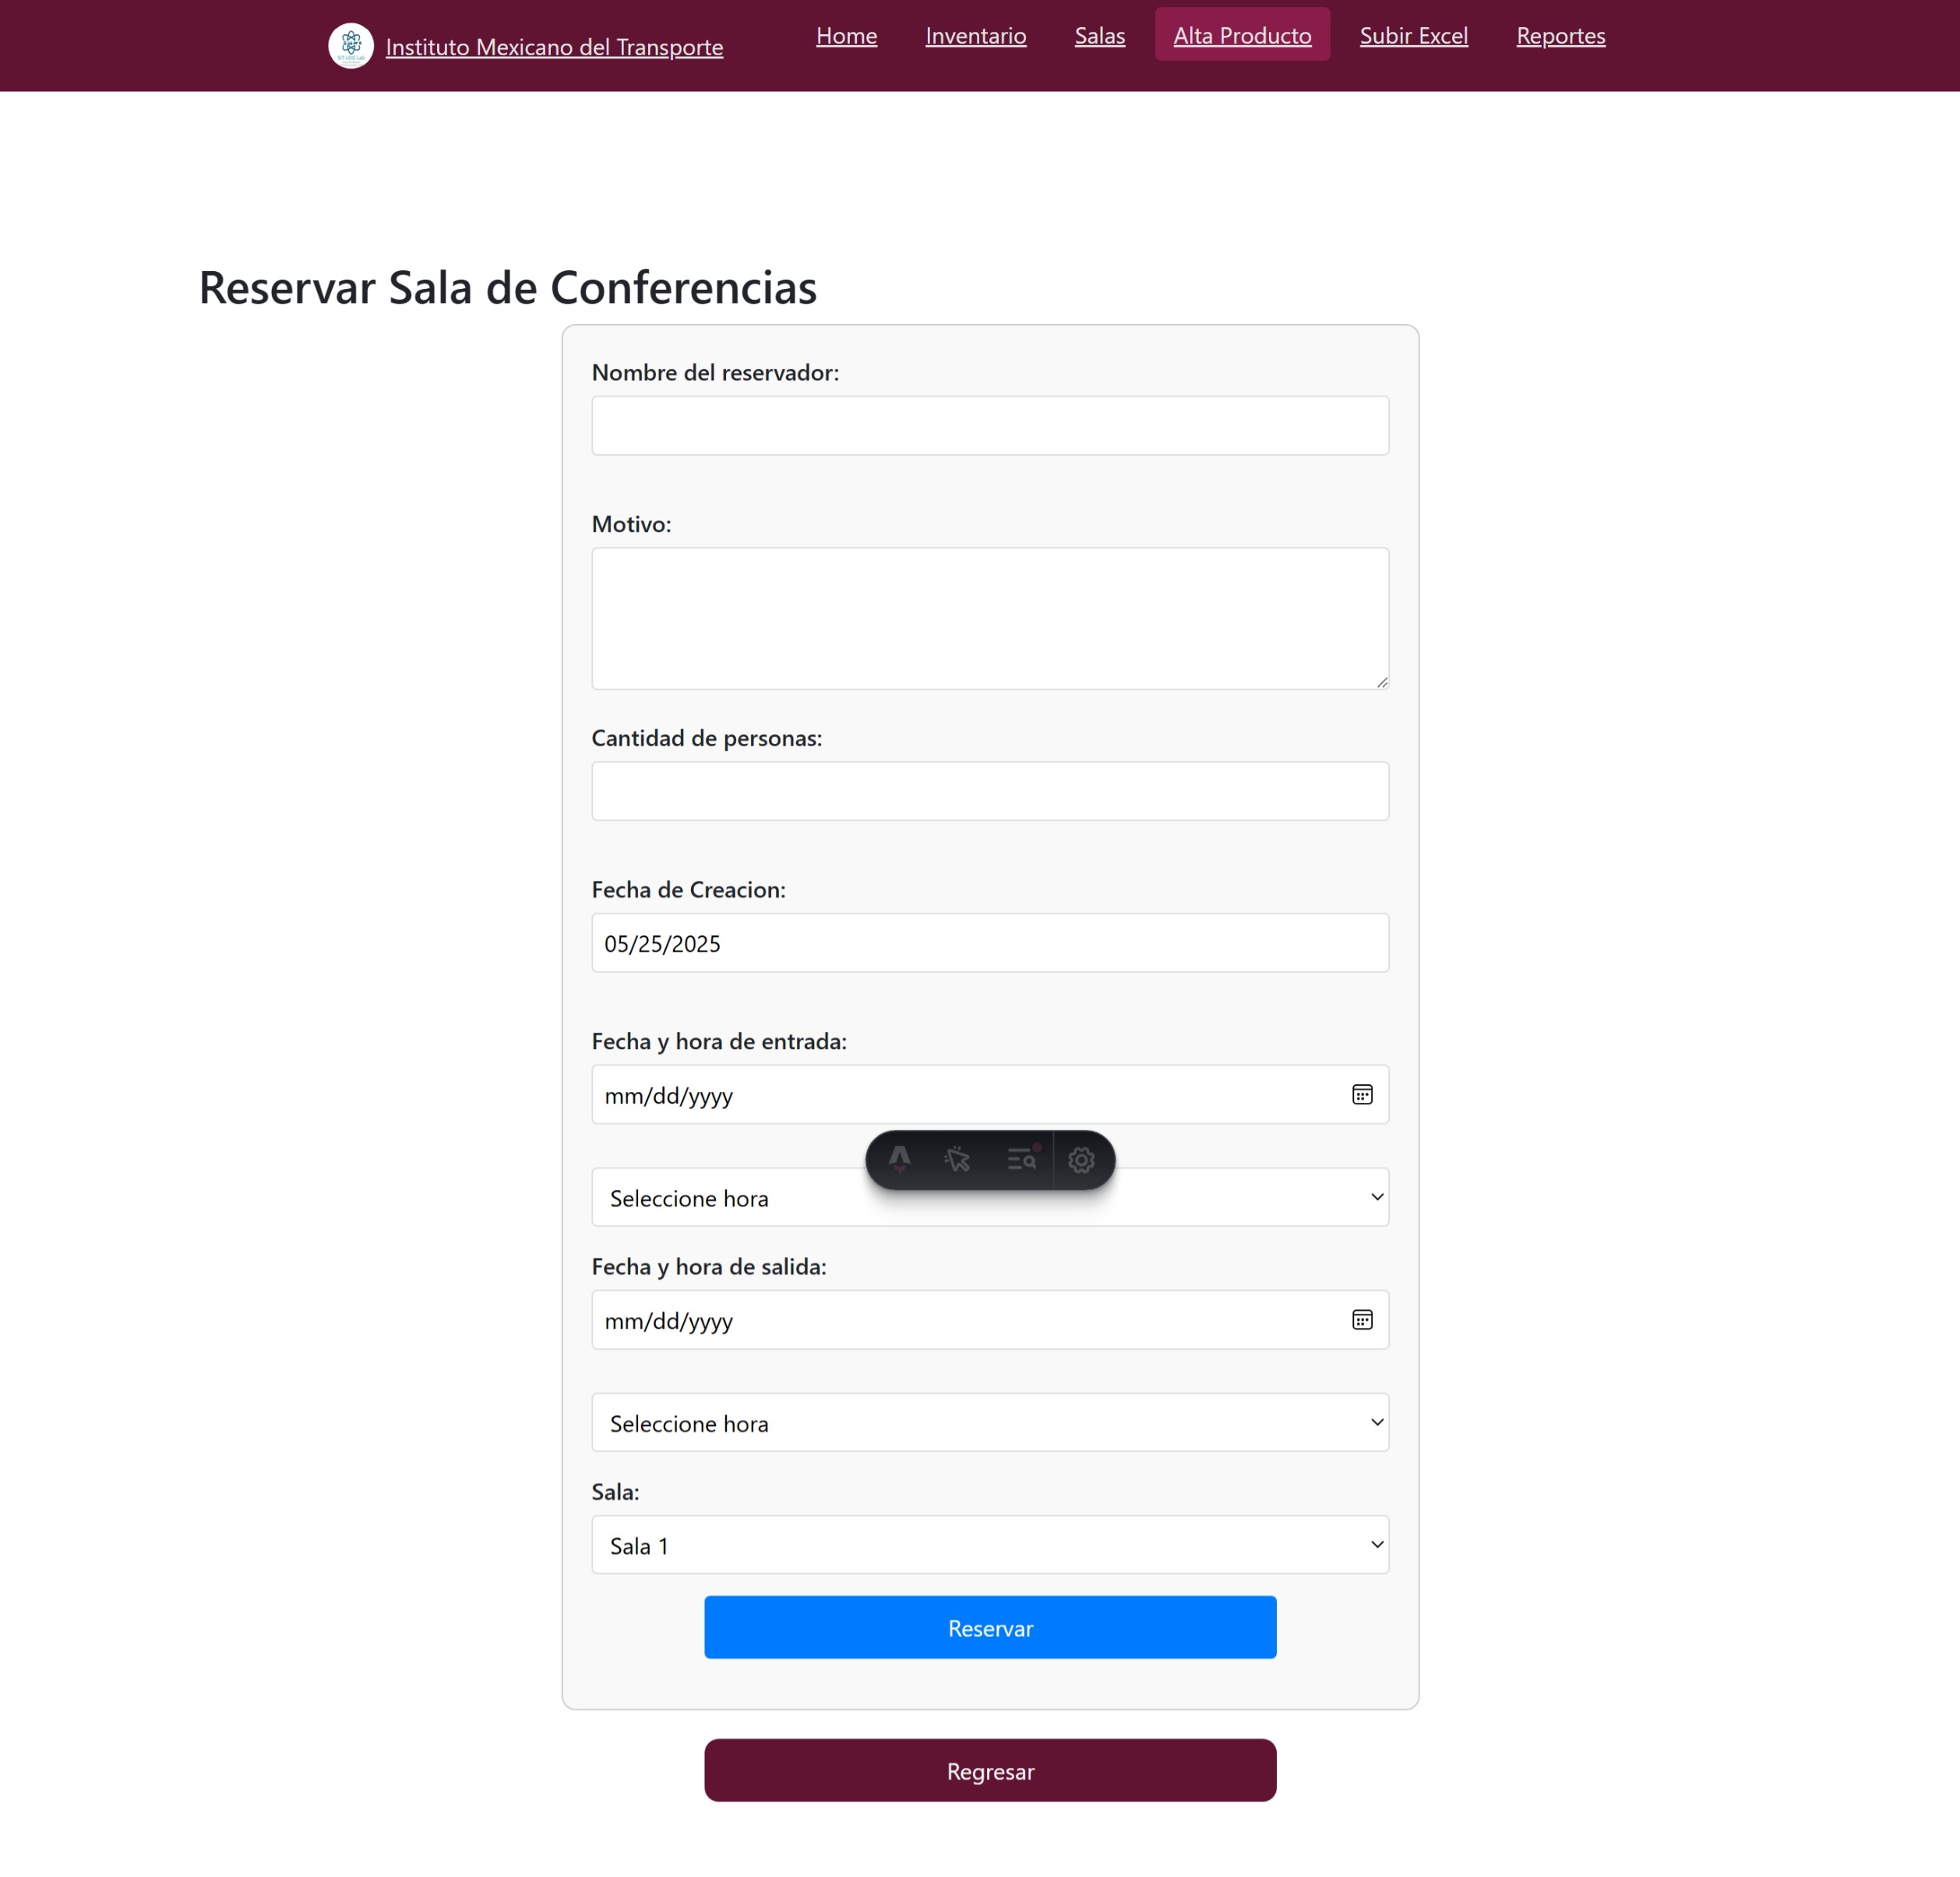
Task: Open calendar picker for entrada date
Action: click(x=1362, y=1095)
